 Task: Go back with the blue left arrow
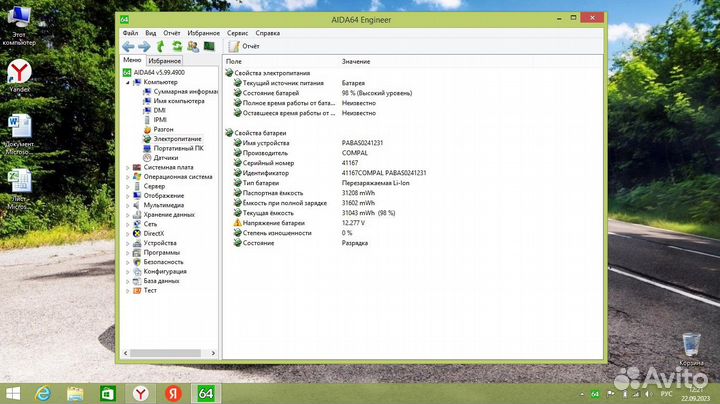point(128,46)
